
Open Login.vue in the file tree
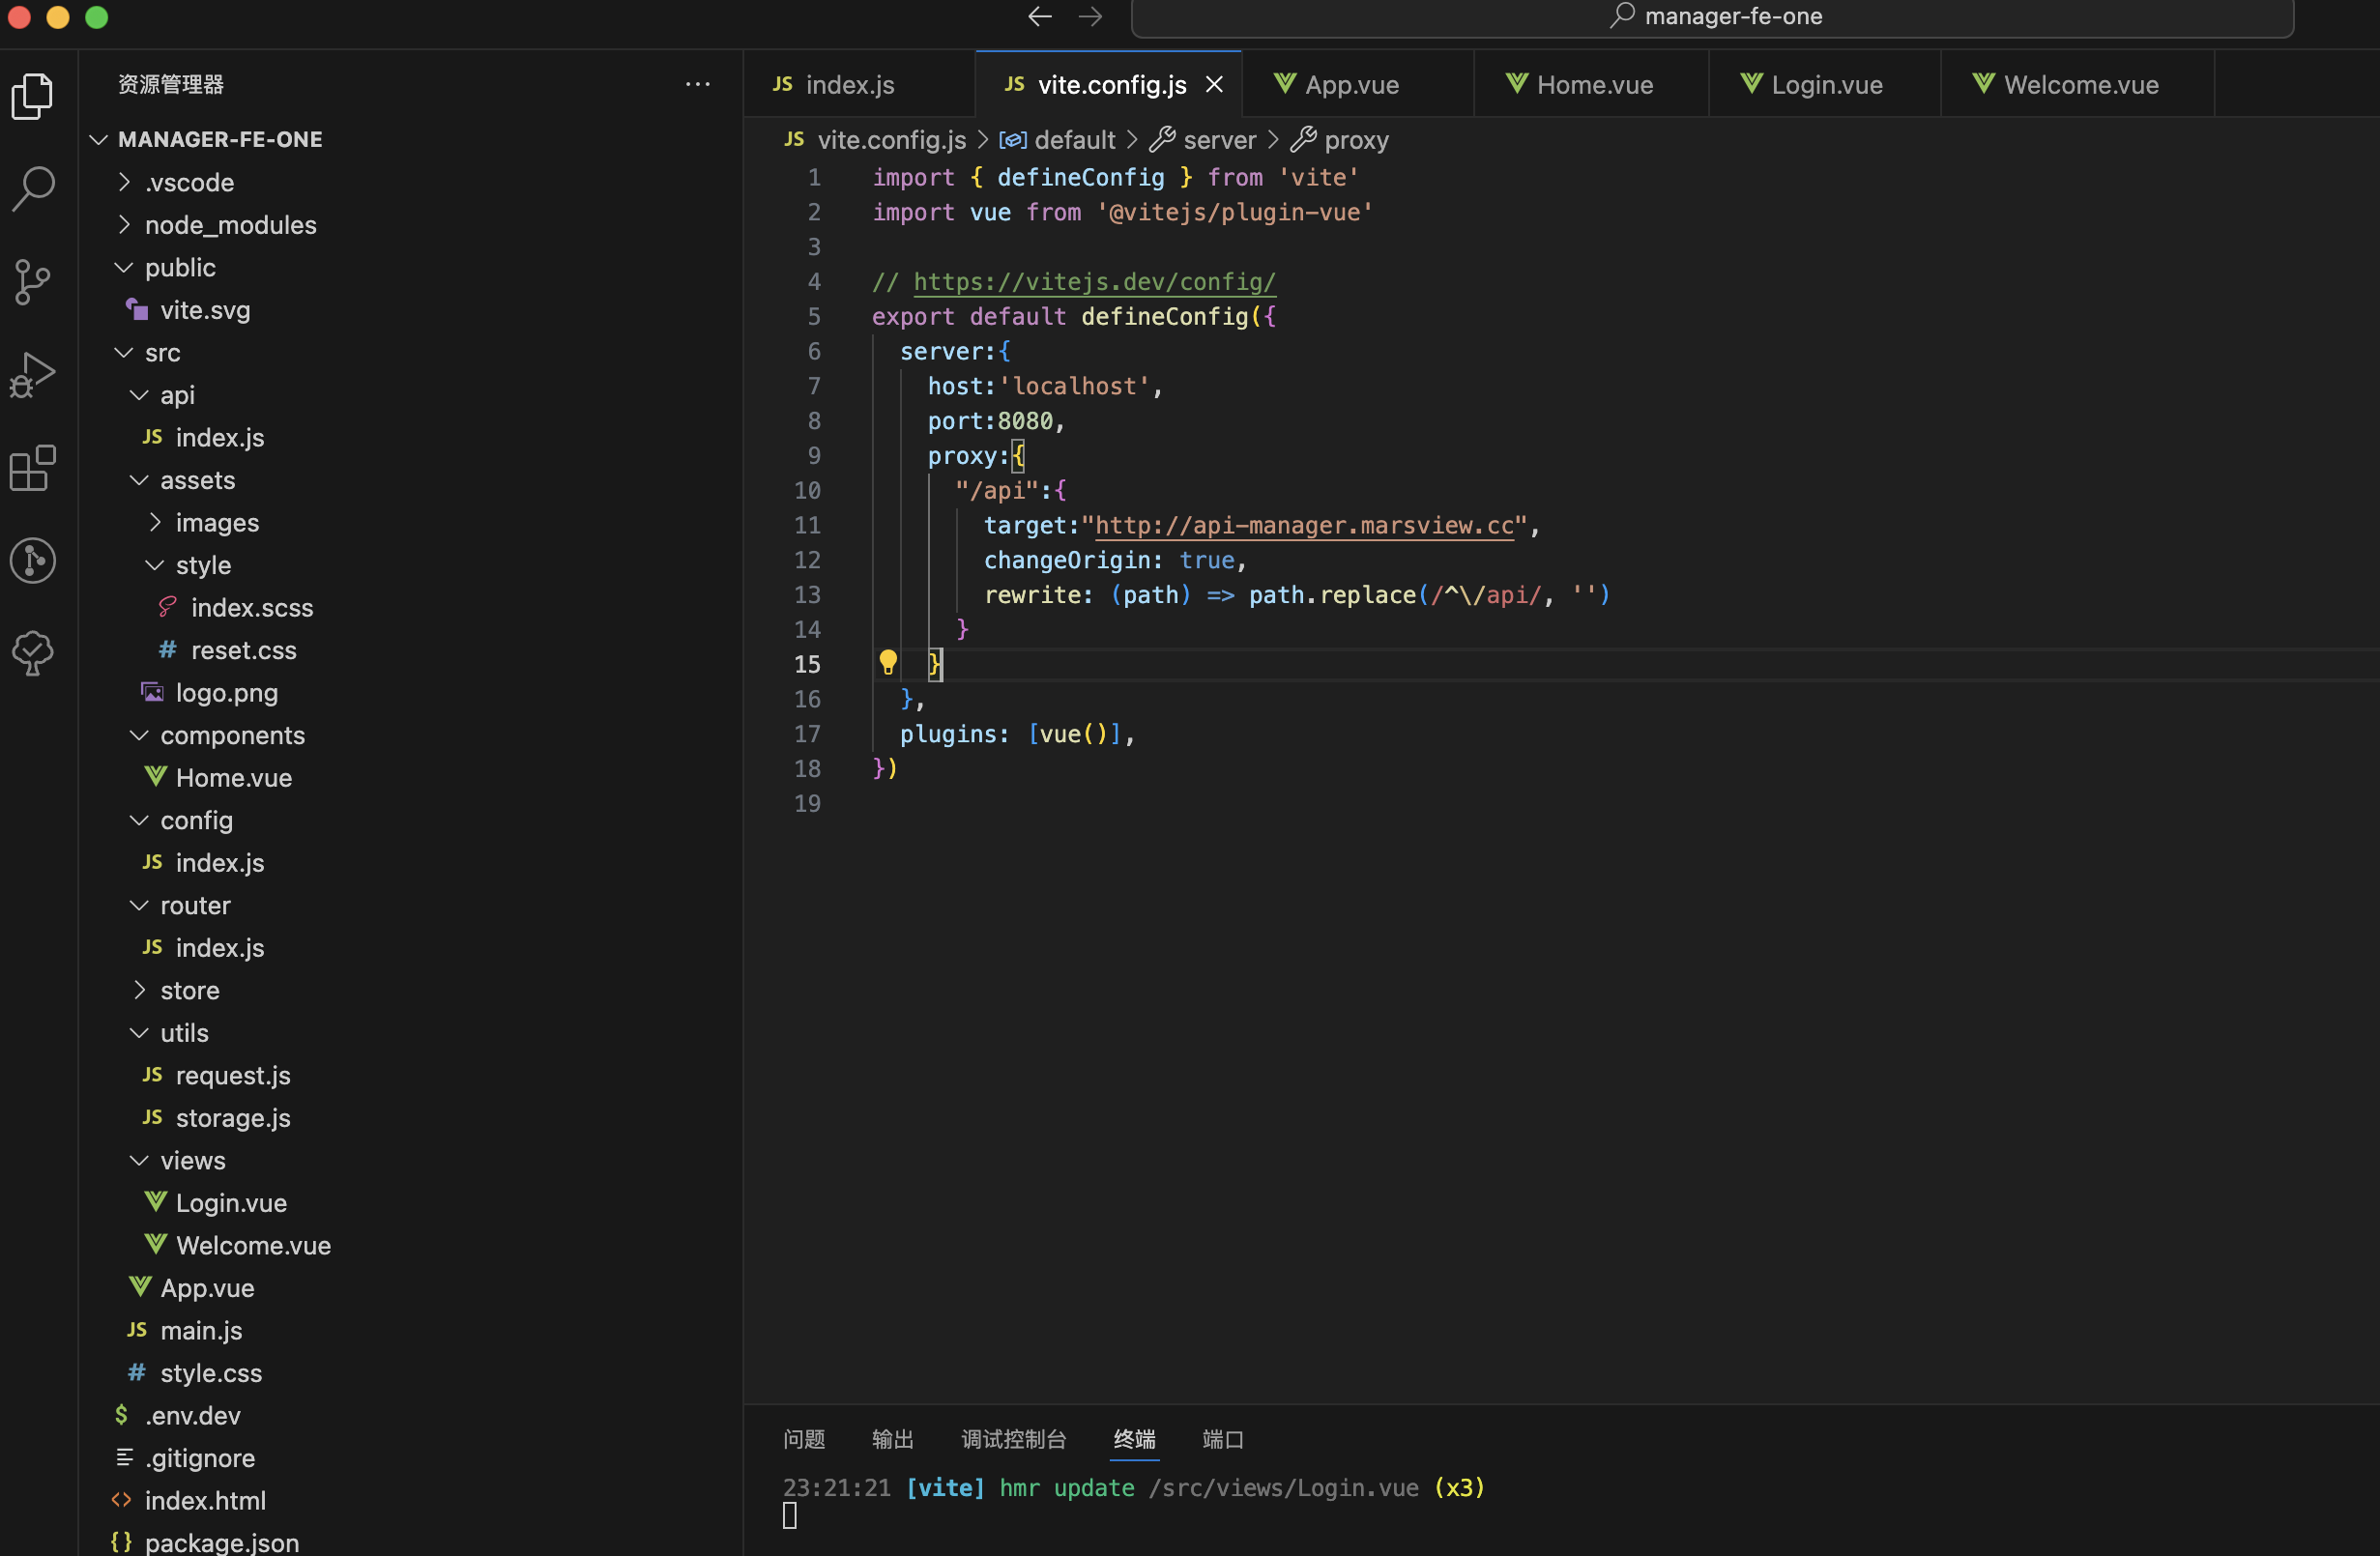click(x=231, y=1202)
